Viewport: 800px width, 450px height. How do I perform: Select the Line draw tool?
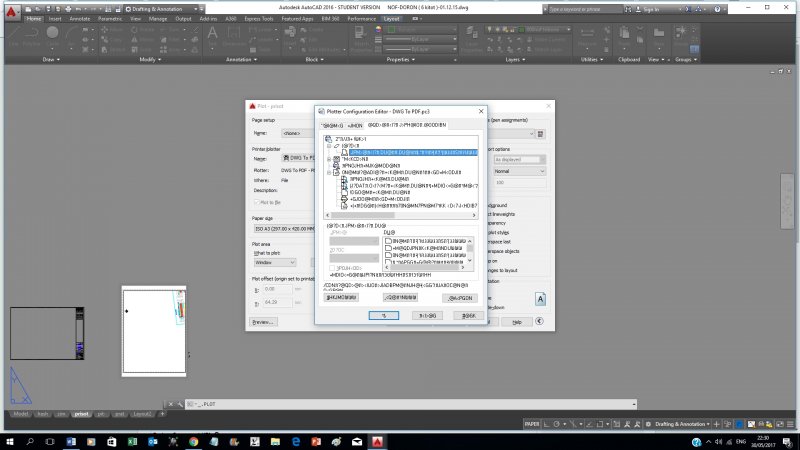(13, 33)
